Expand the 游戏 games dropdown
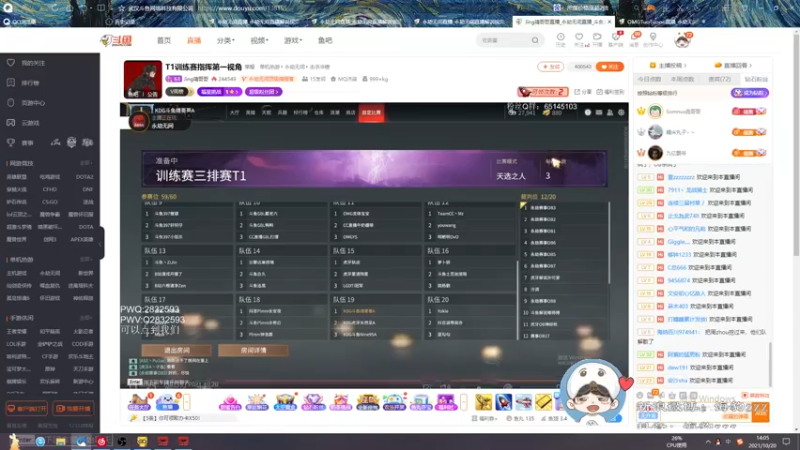The height and width of the screenshot is (450, 800). coord(293,40)
